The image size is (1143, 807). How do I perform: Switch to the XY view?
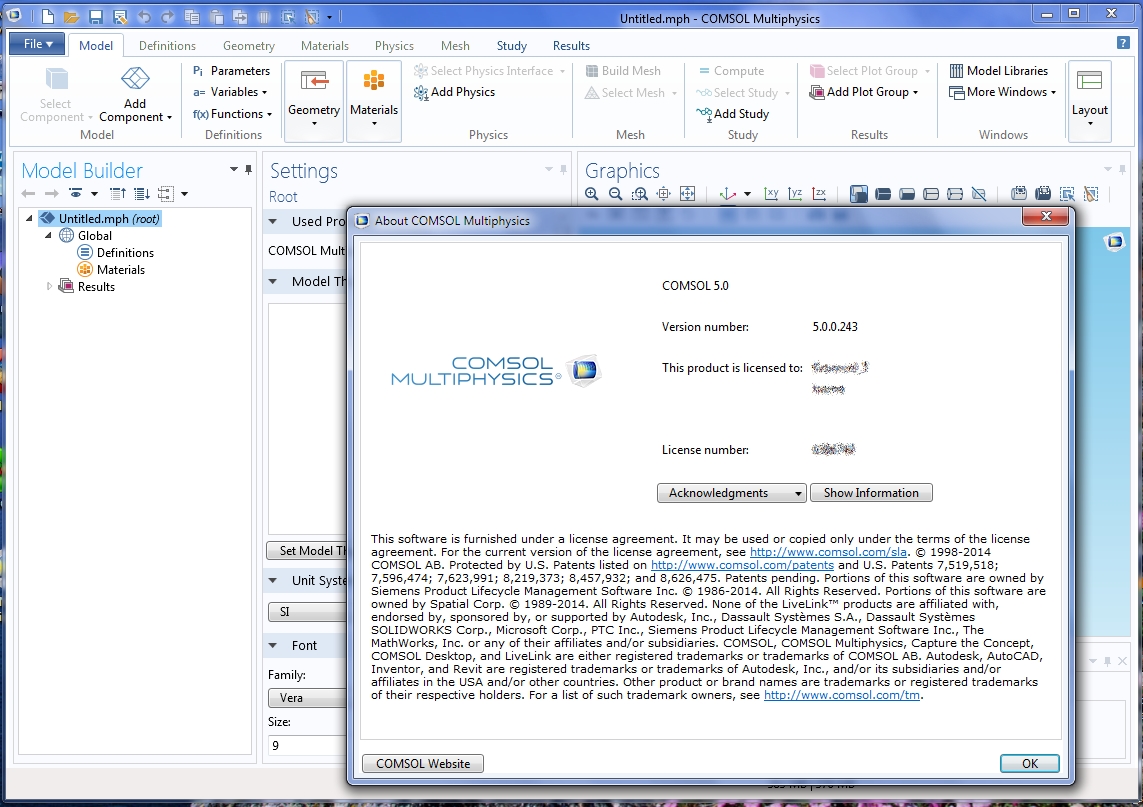coord(772,194)
